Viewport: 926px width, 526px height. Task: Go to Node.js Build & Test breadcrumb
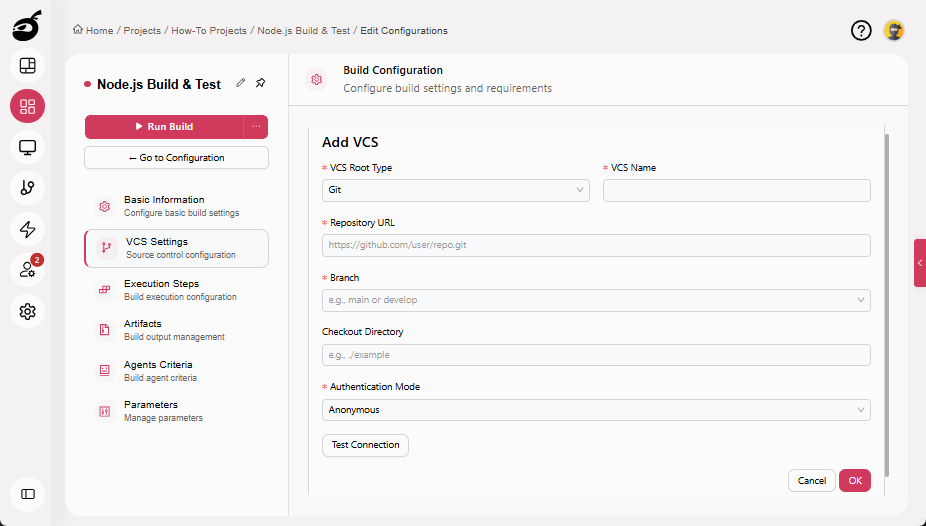pyautogui.click(x=304, y=30)
